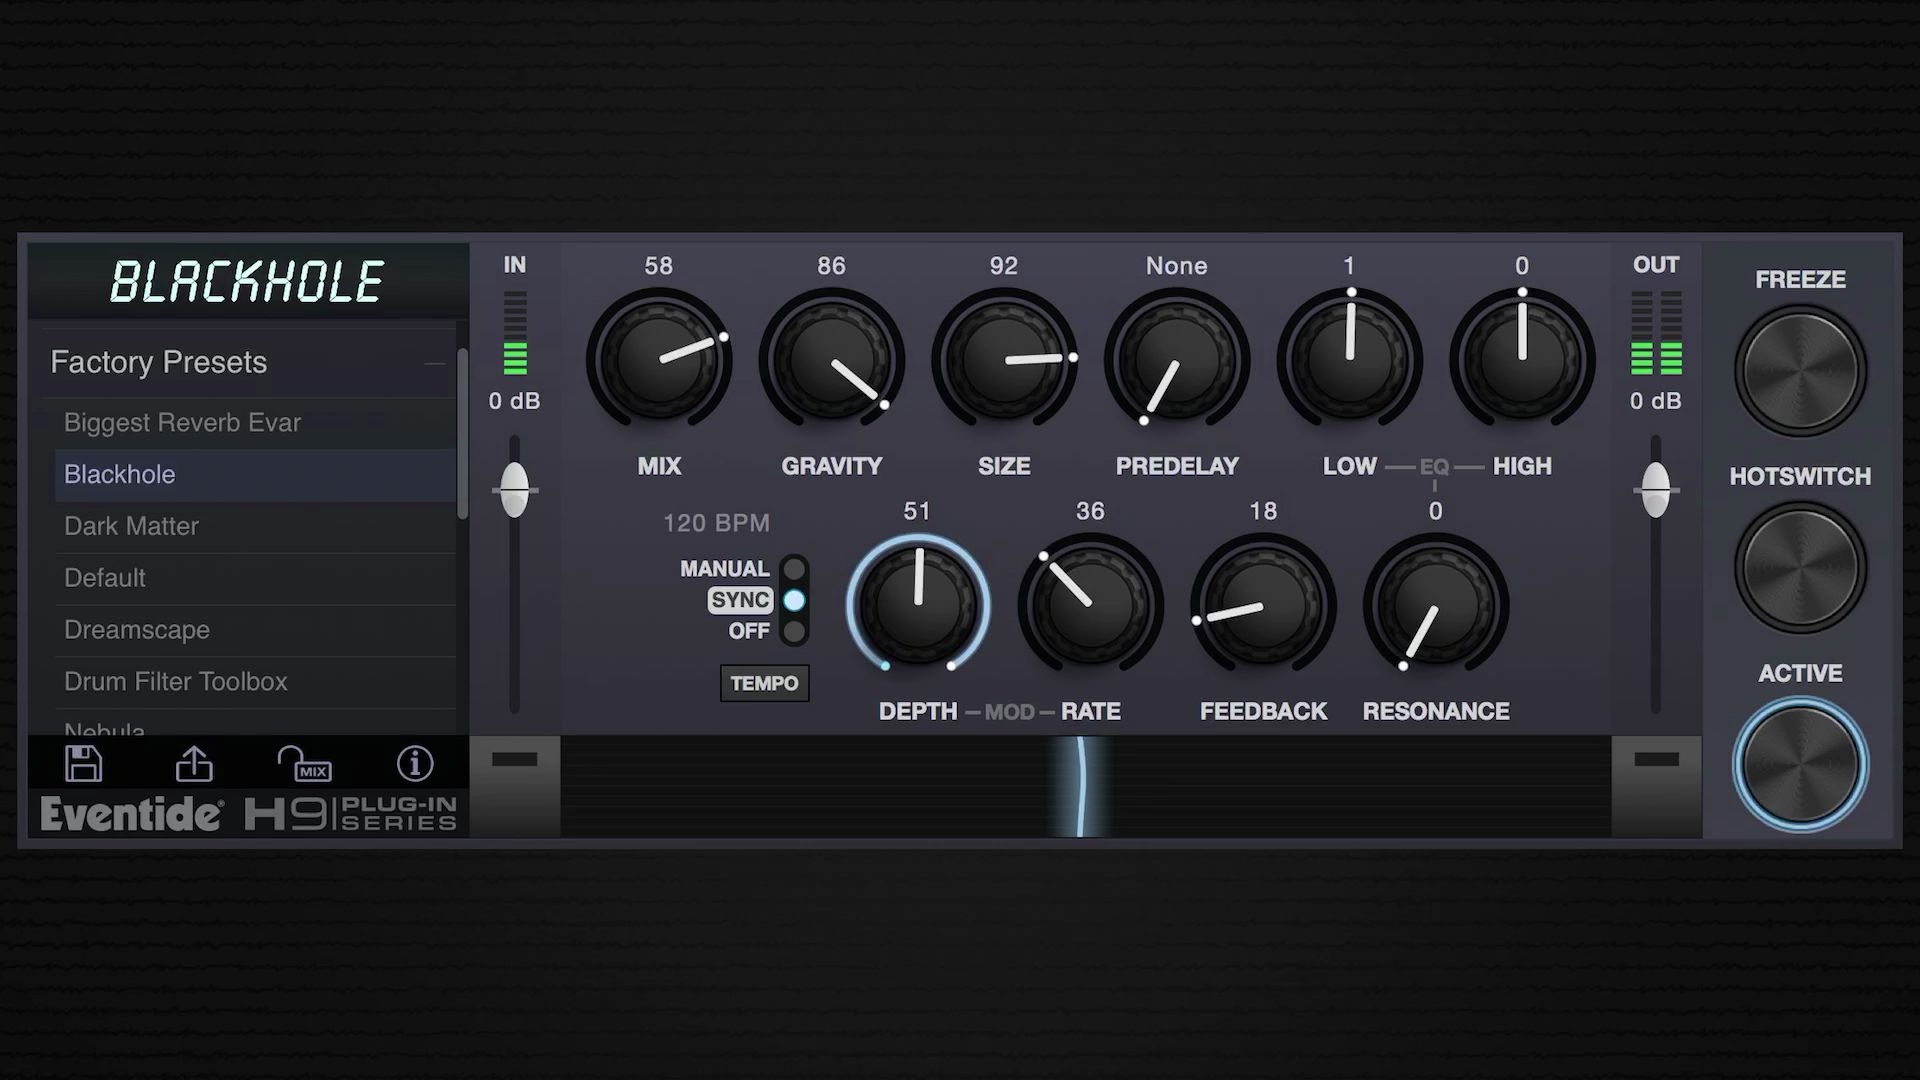Select SYNC tempo mode radio
Screen dimensions: 1920x1080
794,600
